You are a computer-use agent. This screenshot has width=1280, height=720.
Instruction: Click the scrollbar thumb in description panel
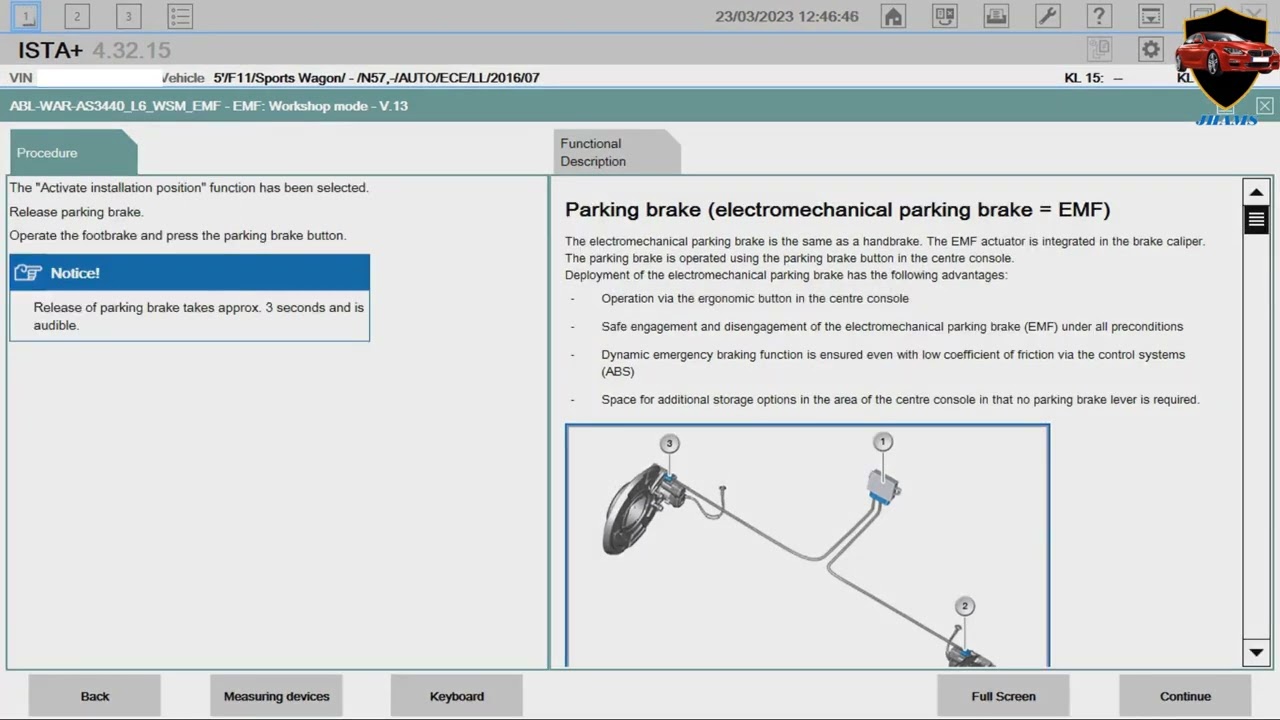(1256, 220)
